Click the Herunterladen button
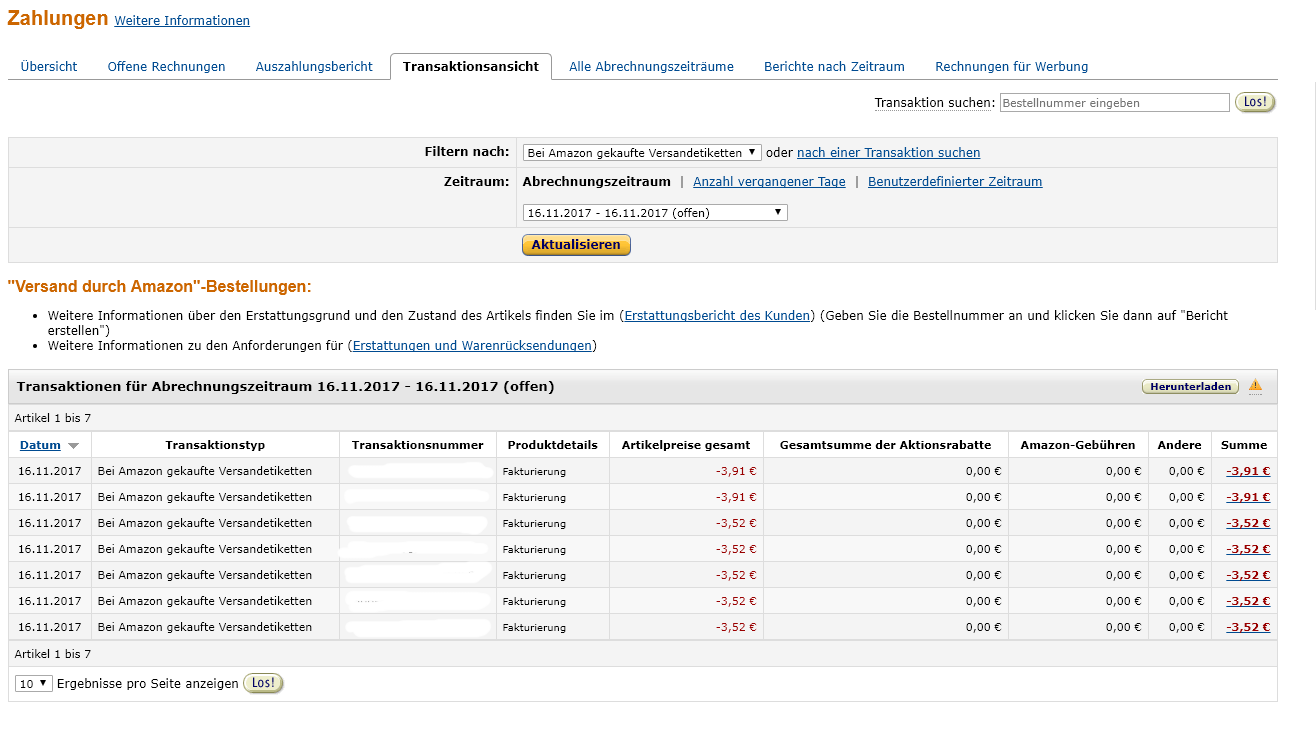Viewport: 1316px width, 744px height. click(1190, 387)
